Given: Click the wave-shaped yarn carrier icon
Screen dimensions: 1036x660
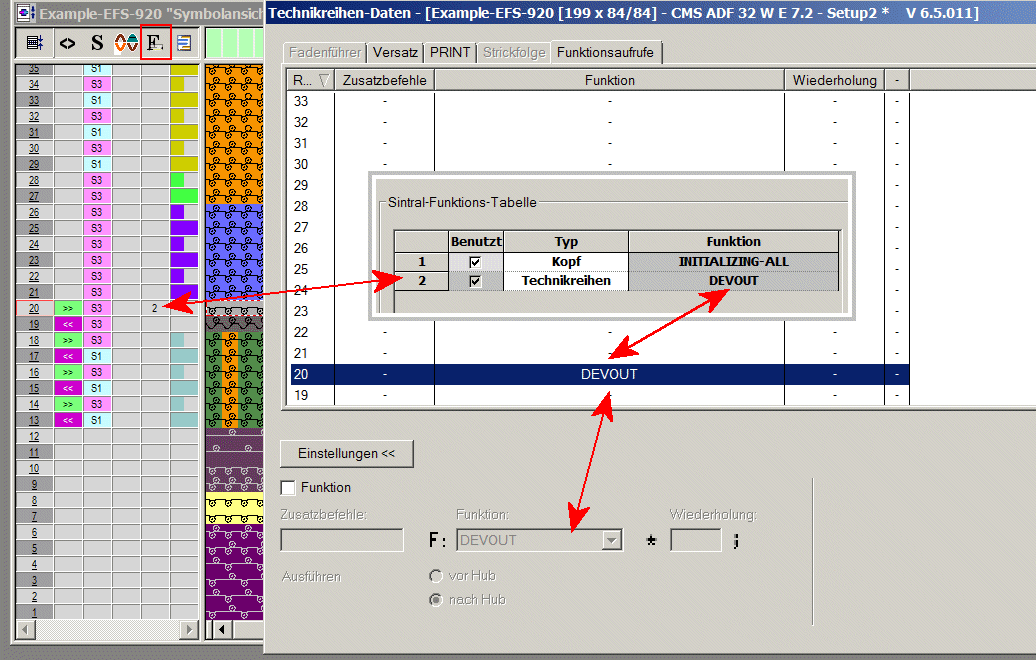Looking at the screenshot, I should (x=126, y=43).
